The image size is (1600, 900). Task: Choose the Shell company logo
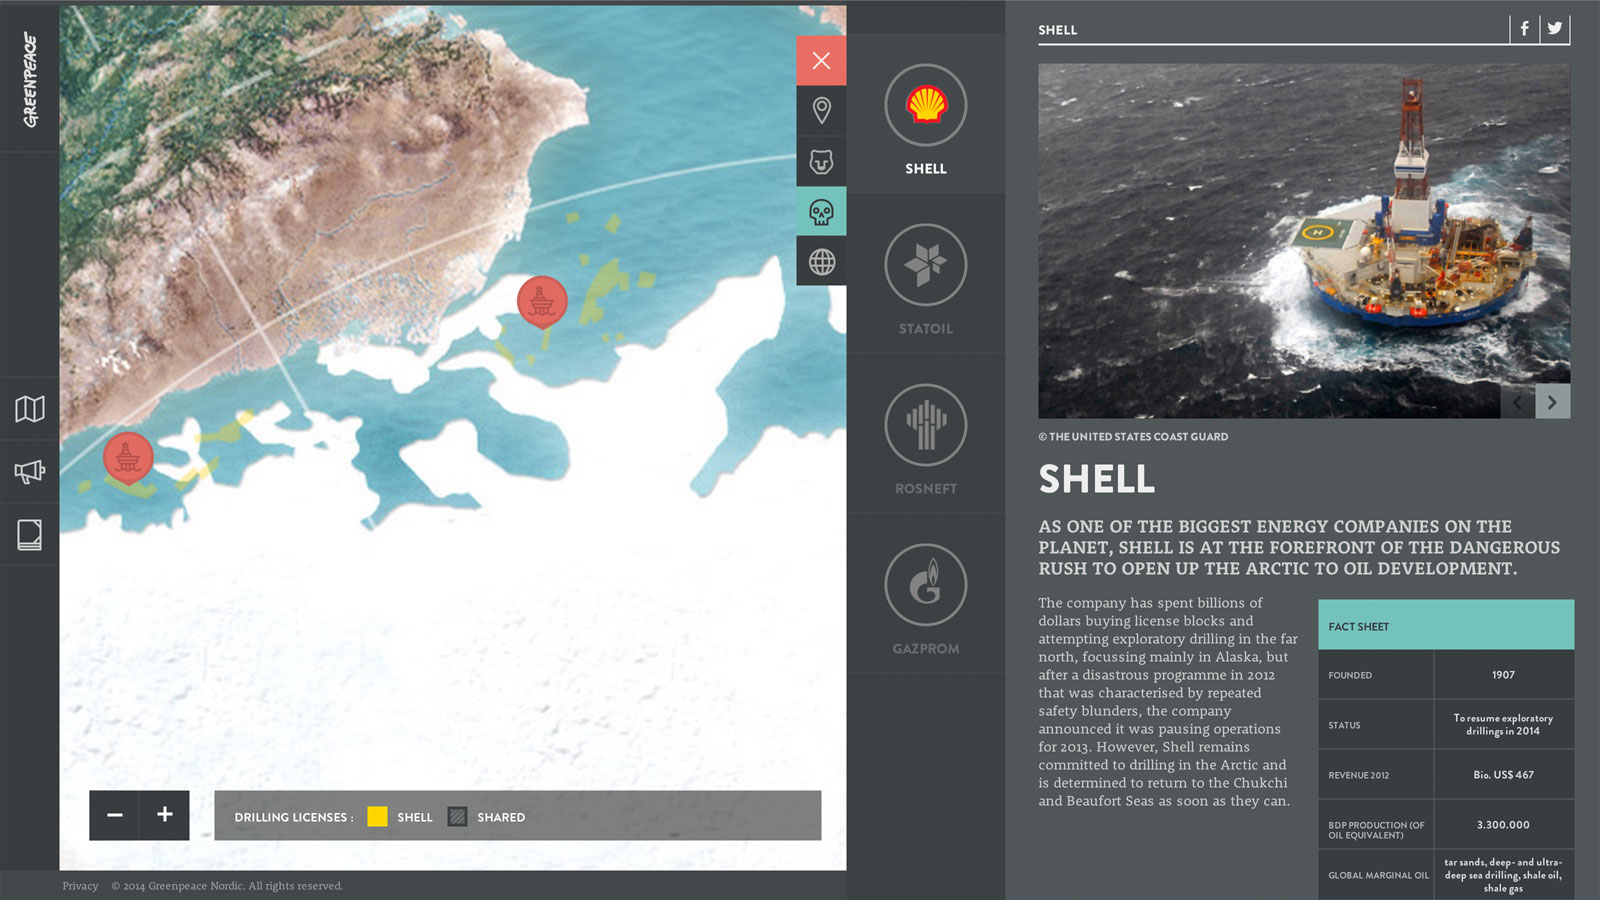coord(926,105)
